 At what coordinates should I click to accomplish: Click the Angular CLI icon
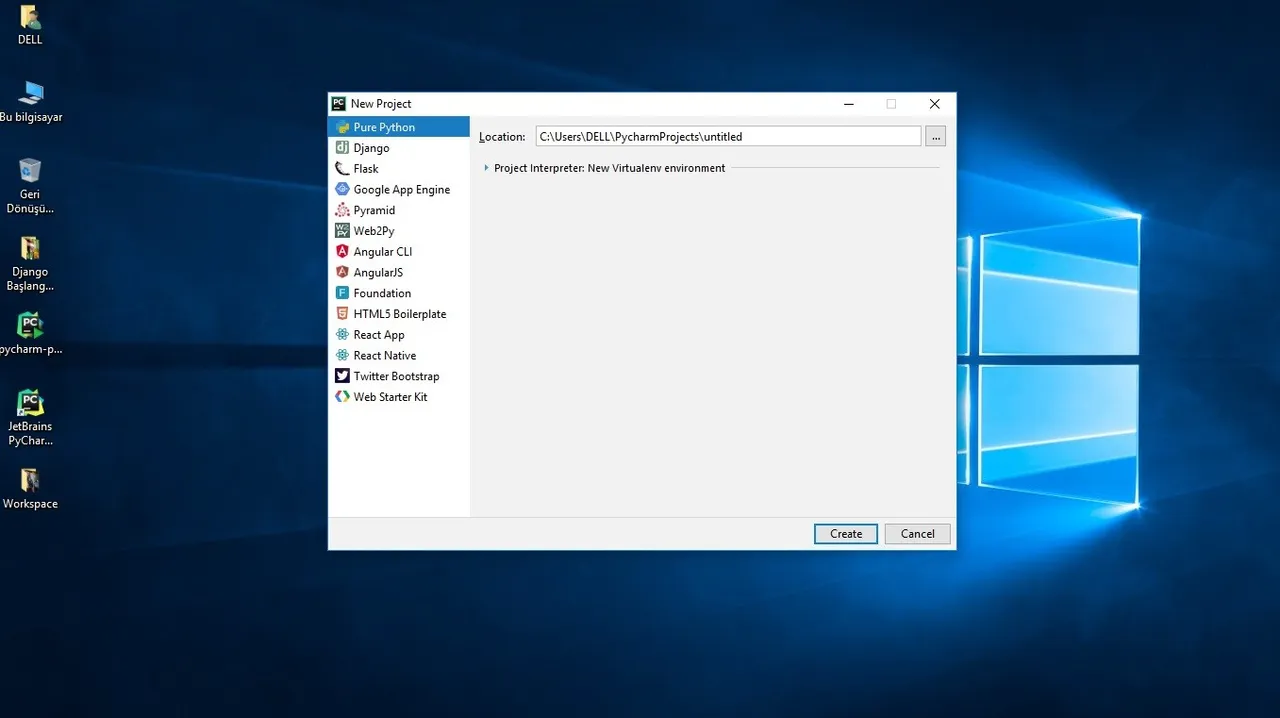pyautogui.click(x=342, y=252)
